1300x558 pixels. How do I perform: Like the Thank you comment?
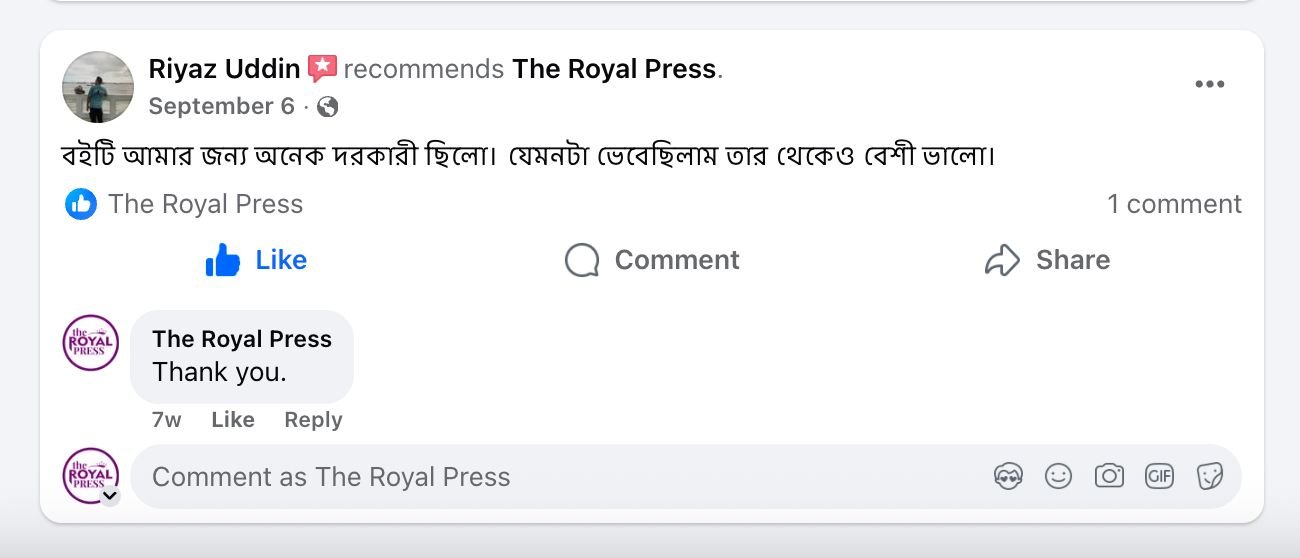[x=232, y=420]
